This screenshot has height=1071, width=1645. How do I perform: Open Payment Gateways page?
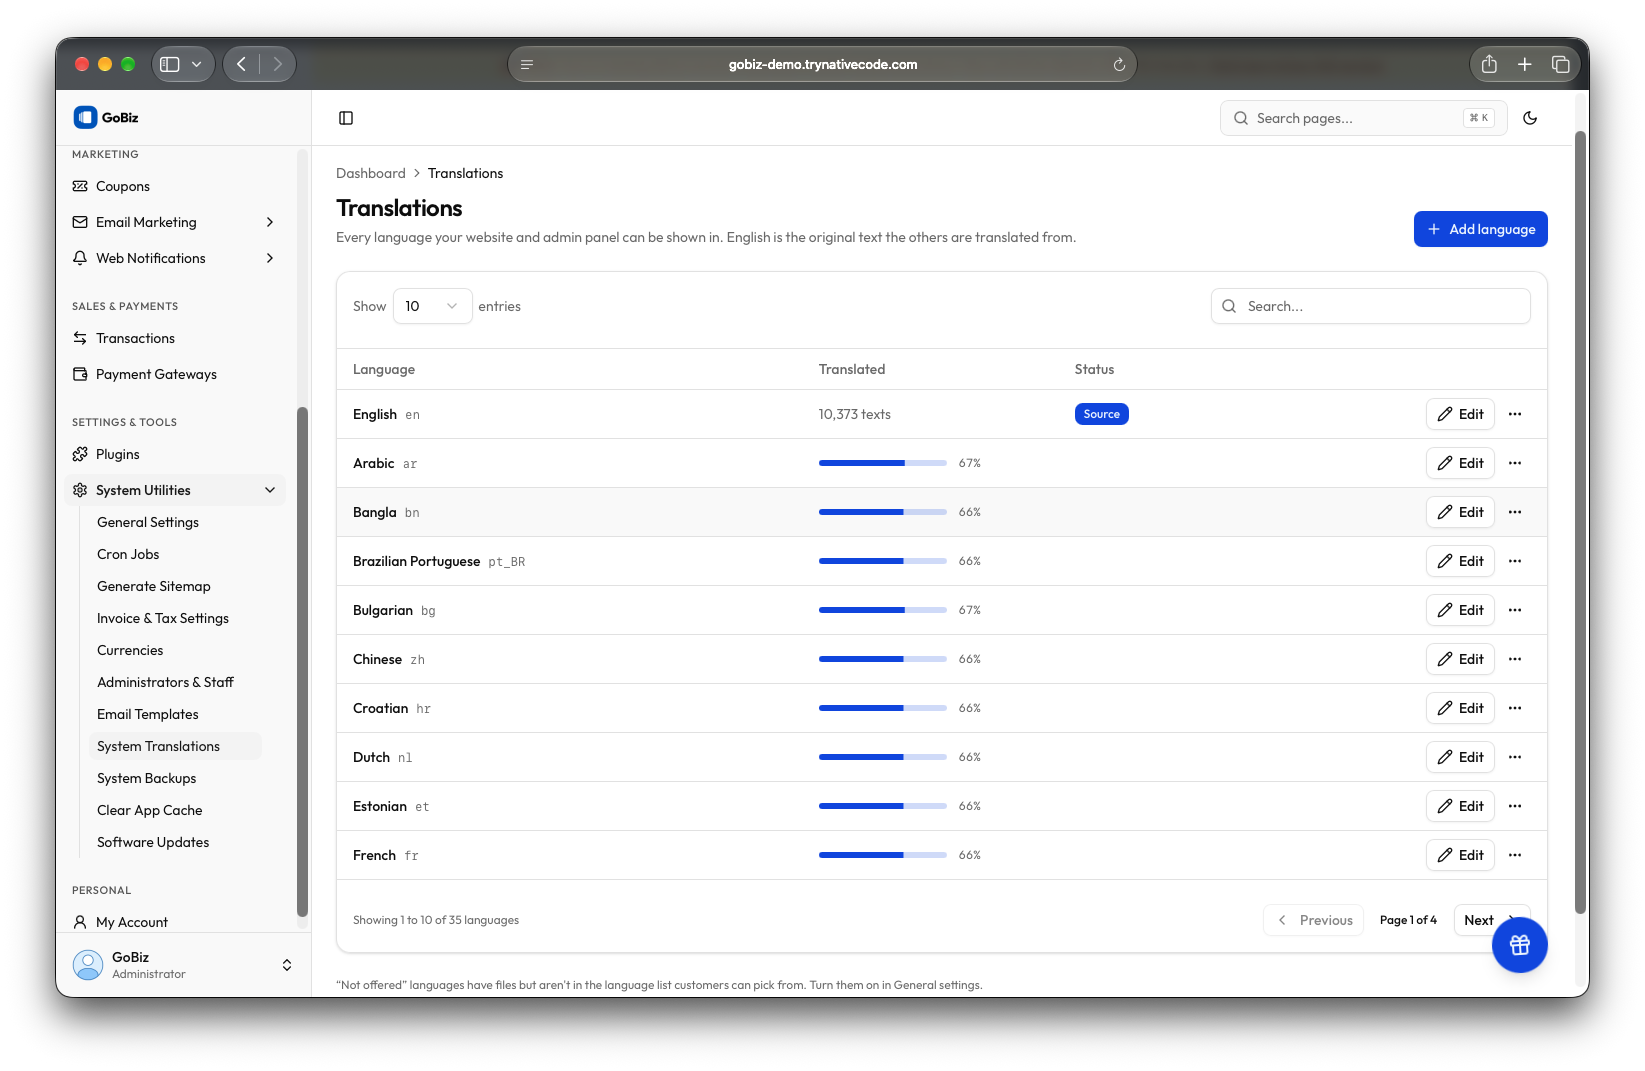(x=175, y=374)
